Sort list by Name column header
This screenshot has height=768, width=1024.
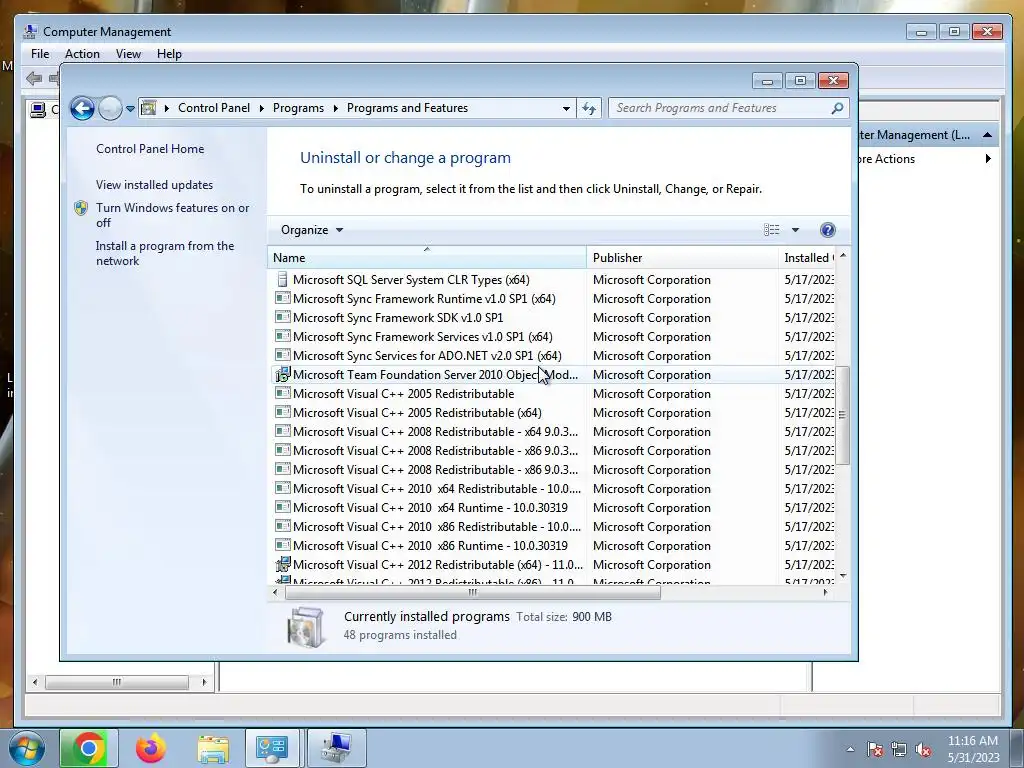(x=427, y=258)
